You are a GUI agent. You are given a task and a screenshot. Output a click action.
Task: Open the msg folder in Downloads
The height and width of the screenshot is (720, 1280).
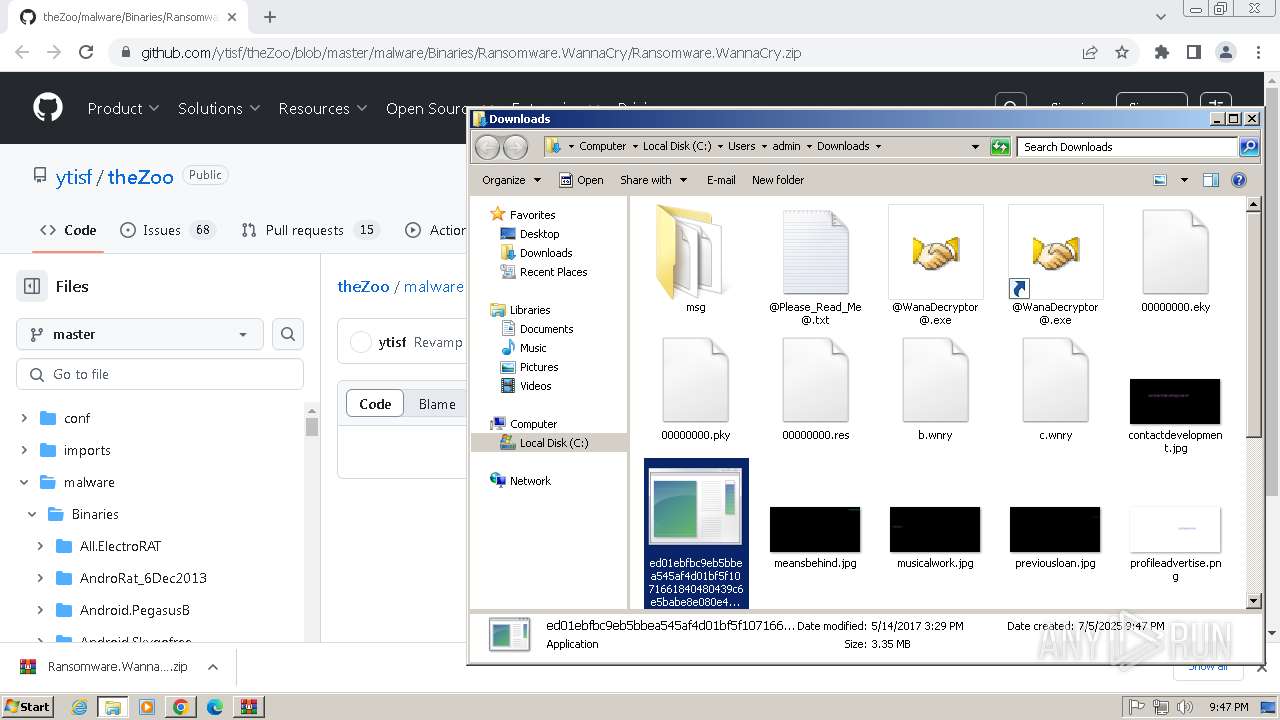[695, 258]
